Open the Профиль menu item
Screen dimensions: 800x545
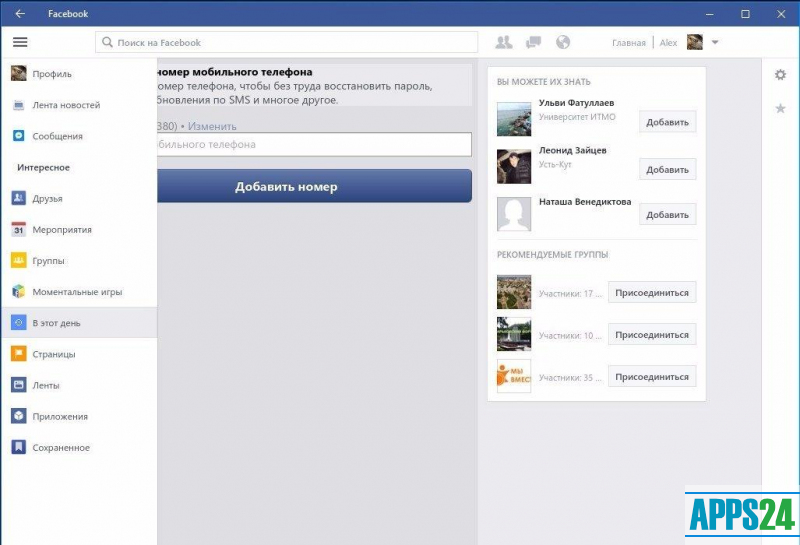tap(79, 74)
